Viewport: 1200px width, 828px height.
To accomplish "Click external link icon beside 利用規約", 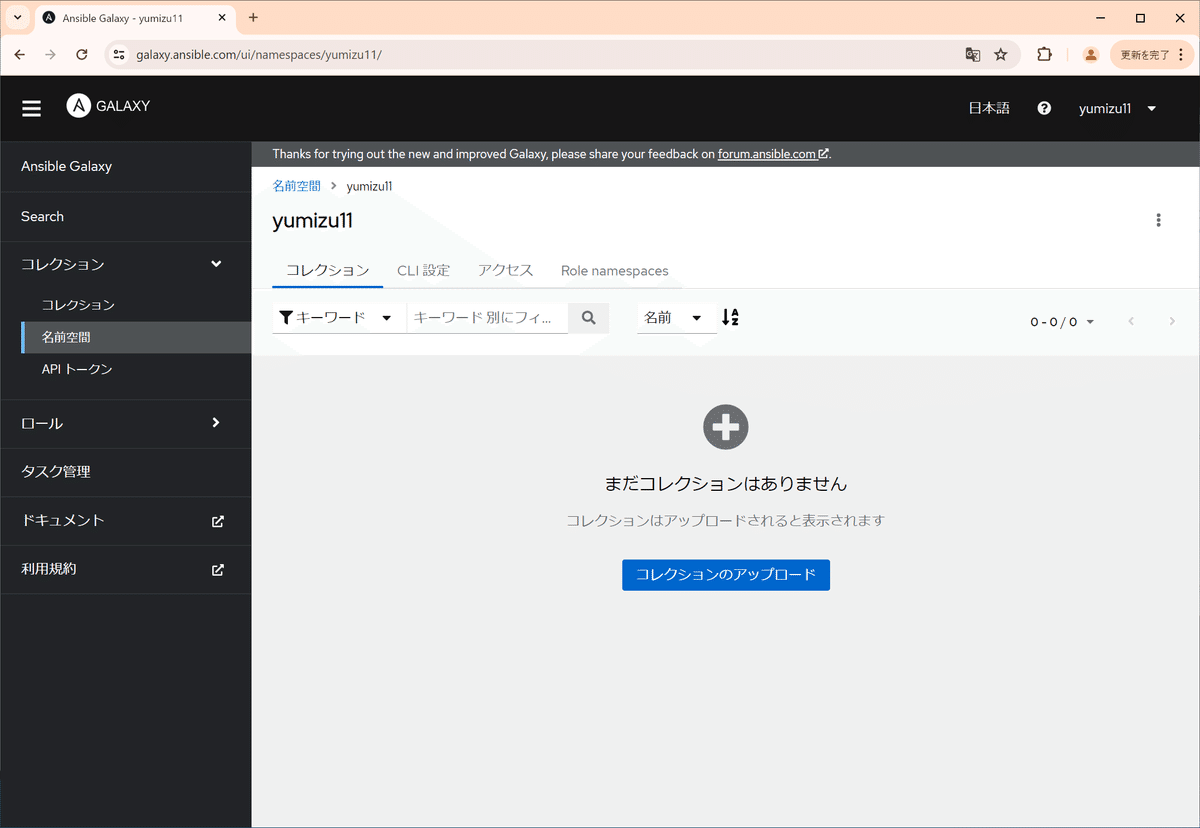I will 218,570.
